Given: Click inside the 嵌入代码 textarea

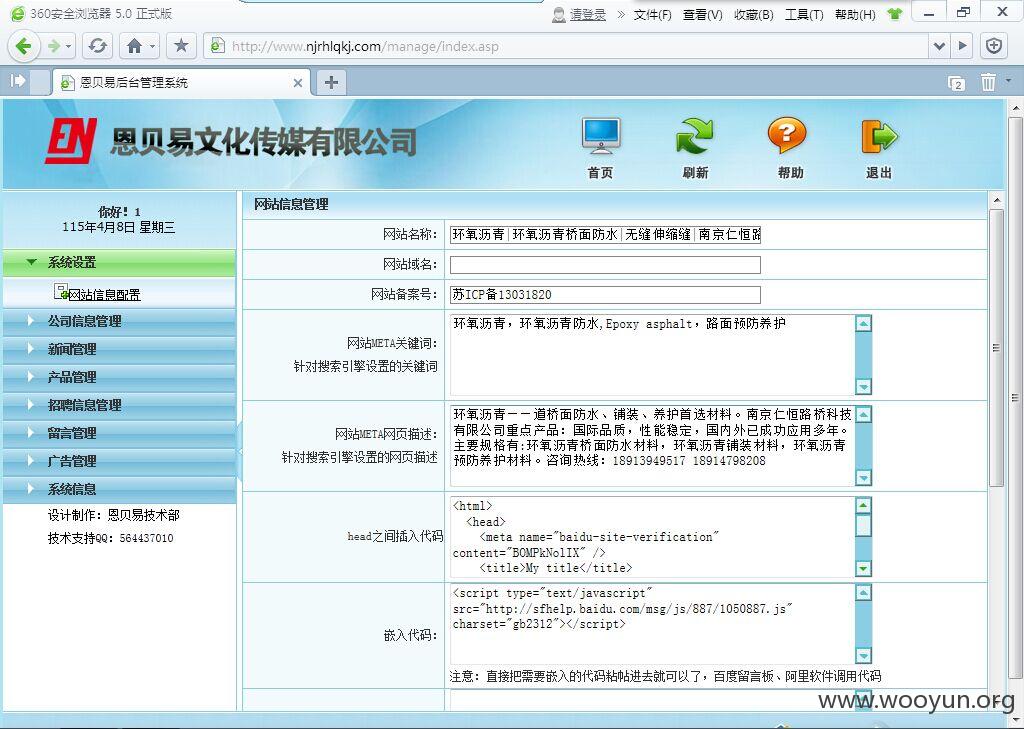Looking at the screenshot, I should [652, 624].
